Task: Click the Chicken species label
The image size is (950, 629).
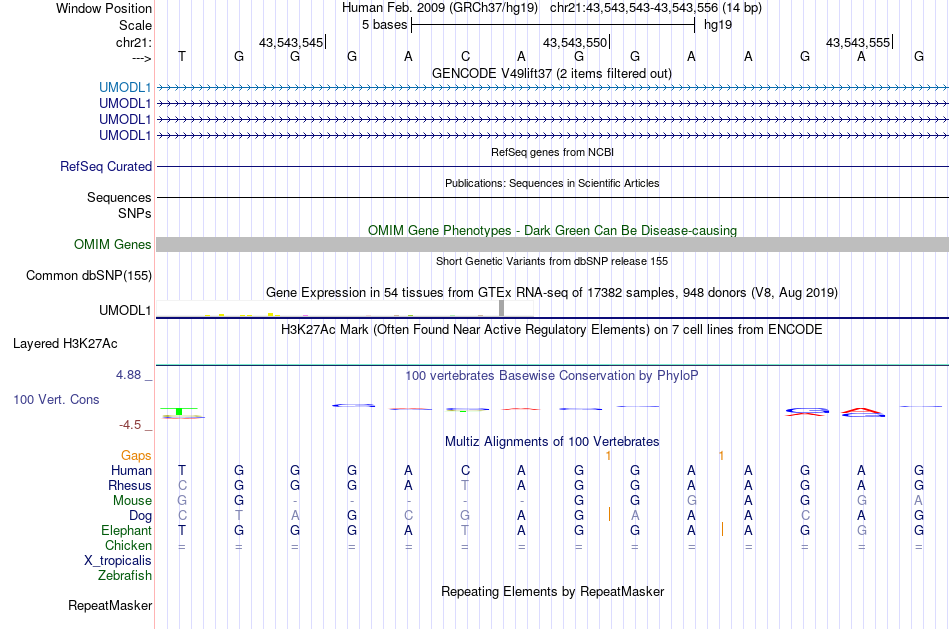Action: [x=128, y=545]
